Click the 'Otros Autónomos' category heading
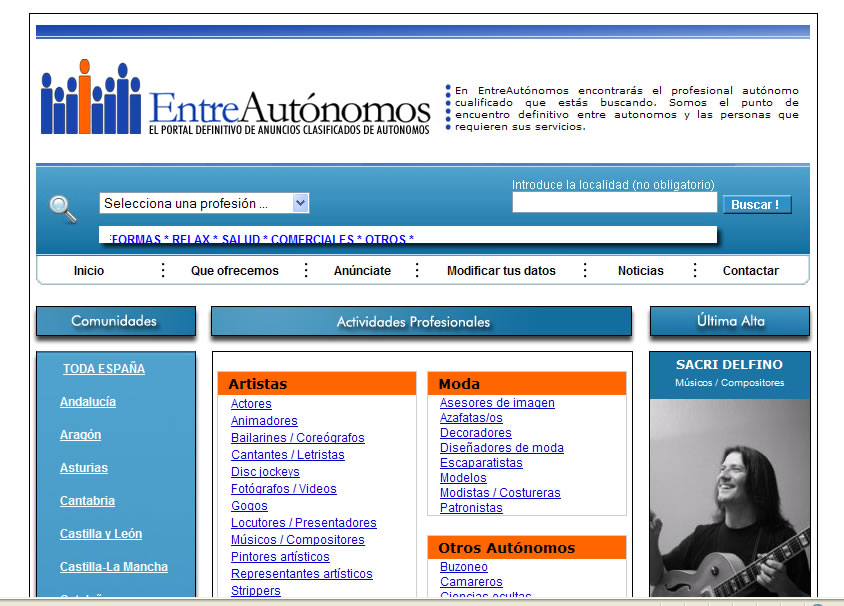844x606 pixels. [527, 548]
